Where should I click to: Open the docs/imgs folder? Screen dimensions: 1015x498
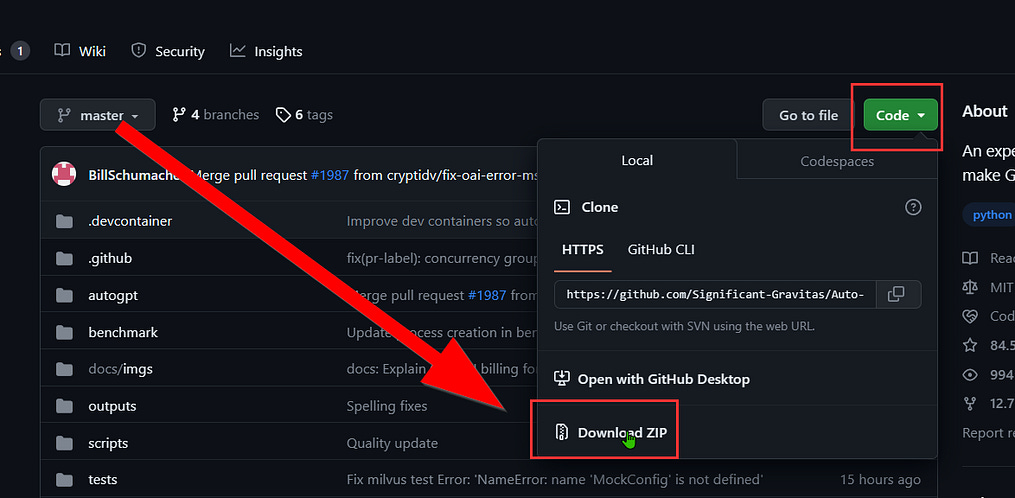pyautogui.click(x=120, y=370)
